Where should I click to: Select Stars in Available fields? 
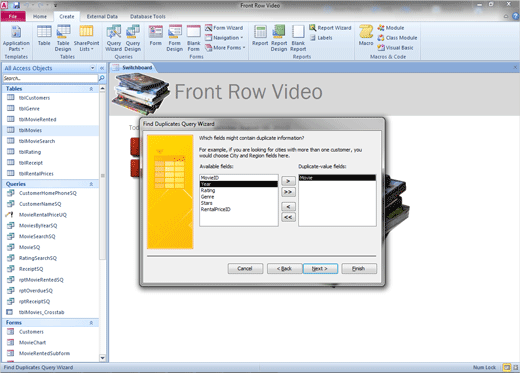pyautogui.click(x=239, y=203)
